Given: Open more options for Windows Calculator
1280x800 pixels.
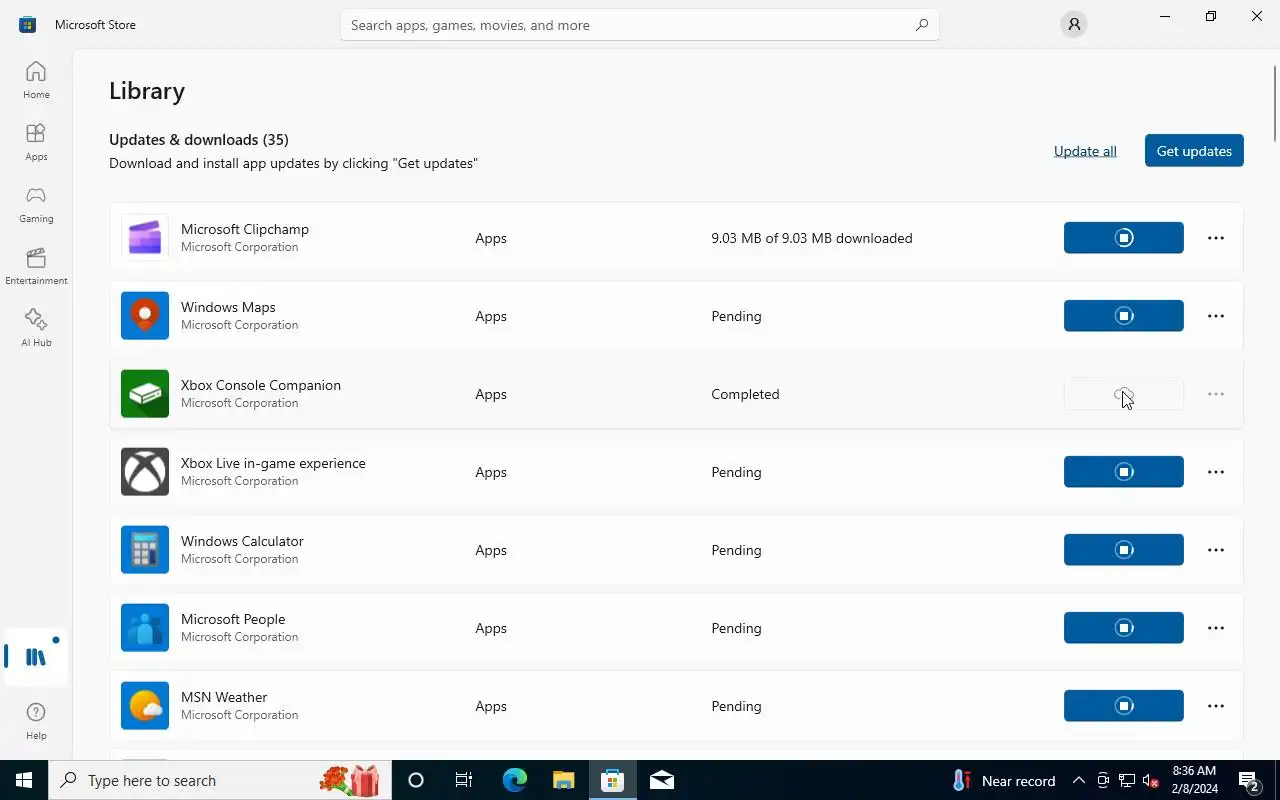Looking at the screenshot, I should [x=1216, y=550].
